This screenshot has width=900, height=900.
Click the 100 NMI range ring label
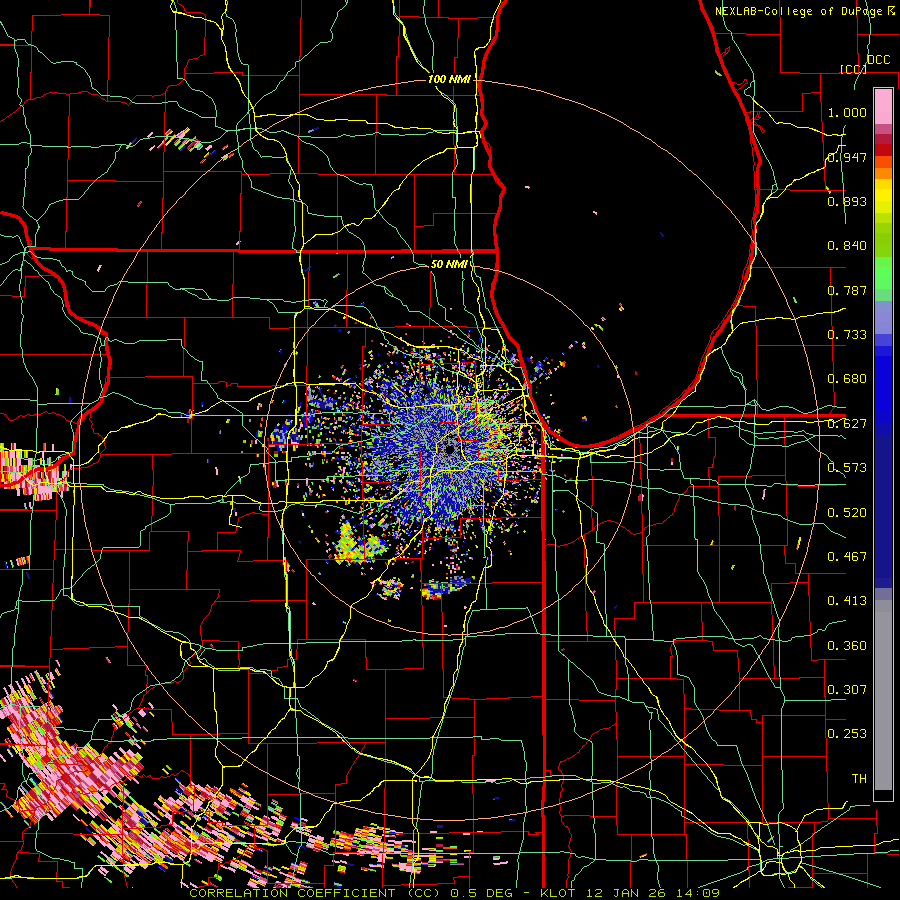pos(449,79)
